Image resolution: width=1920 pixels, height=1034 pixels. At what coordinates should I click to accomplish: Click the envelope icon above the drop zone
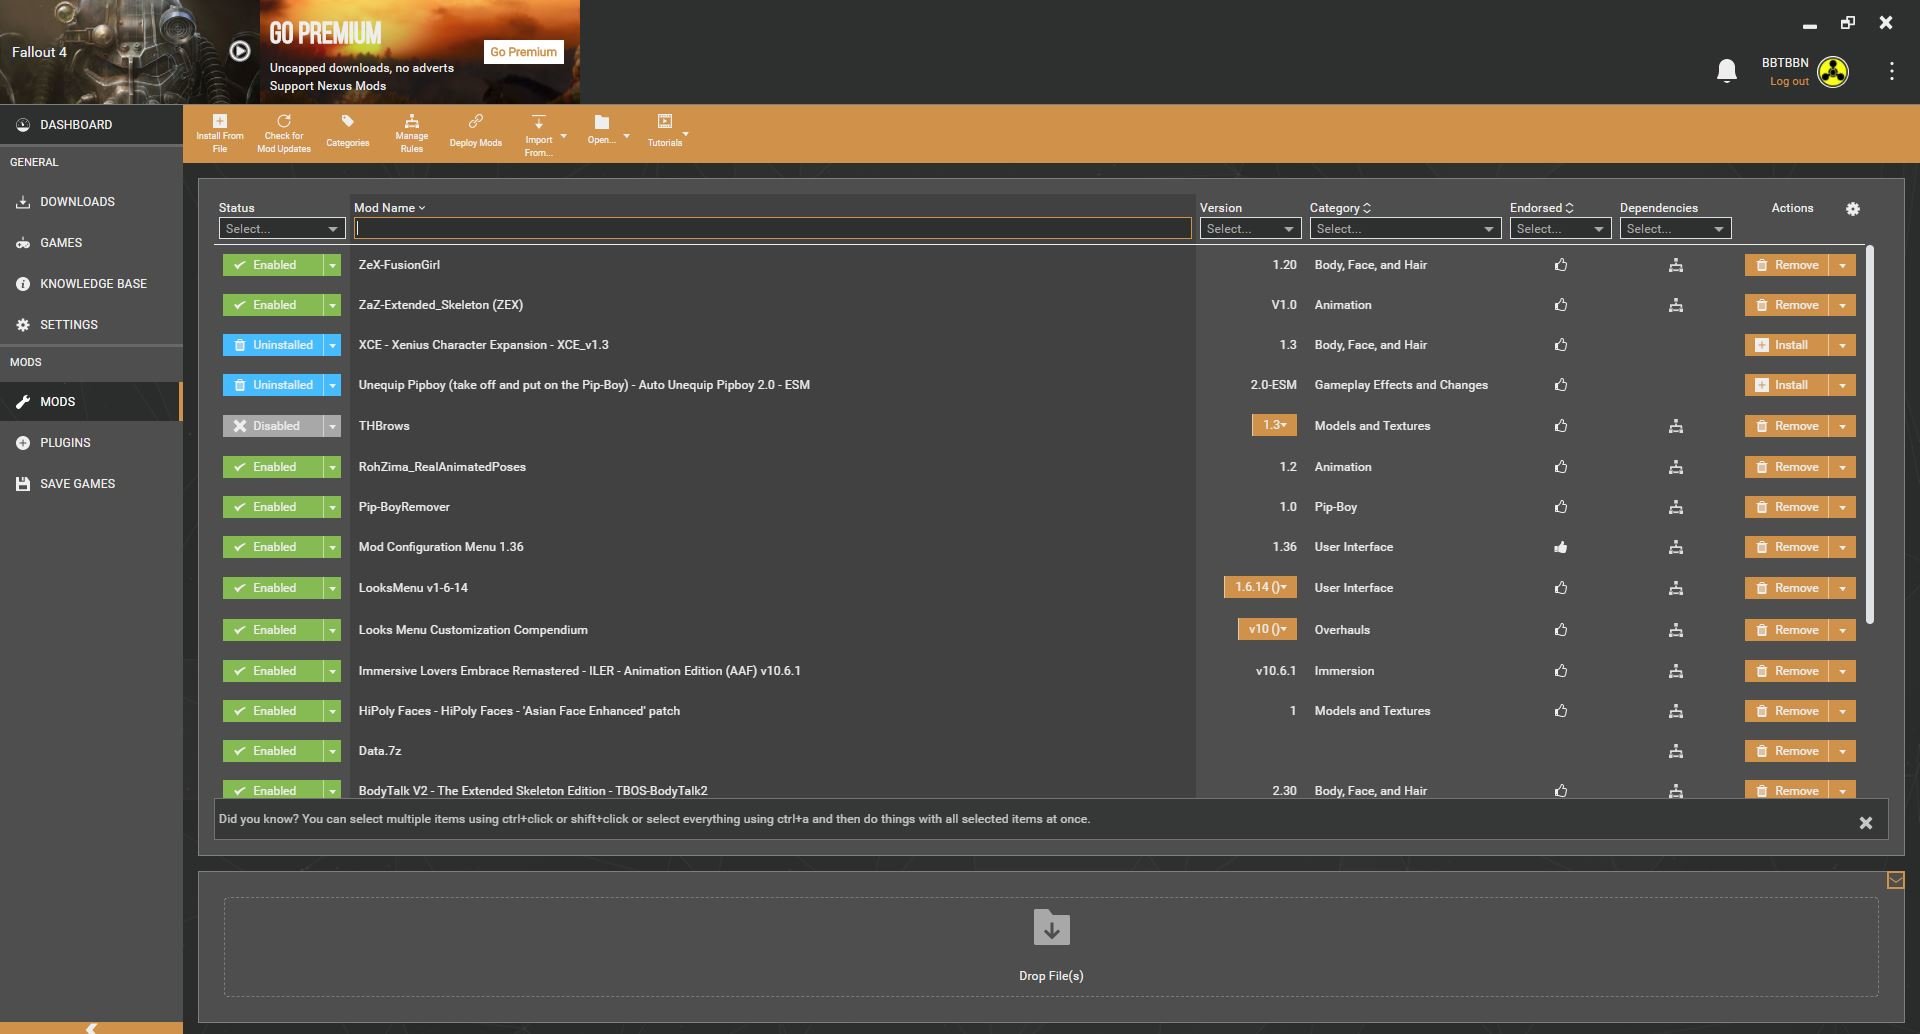[1895, 880]
